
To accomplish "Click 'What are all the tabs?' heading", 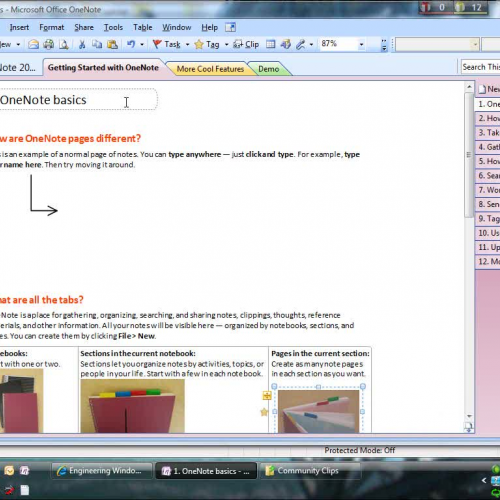I will tap(41, 300).
